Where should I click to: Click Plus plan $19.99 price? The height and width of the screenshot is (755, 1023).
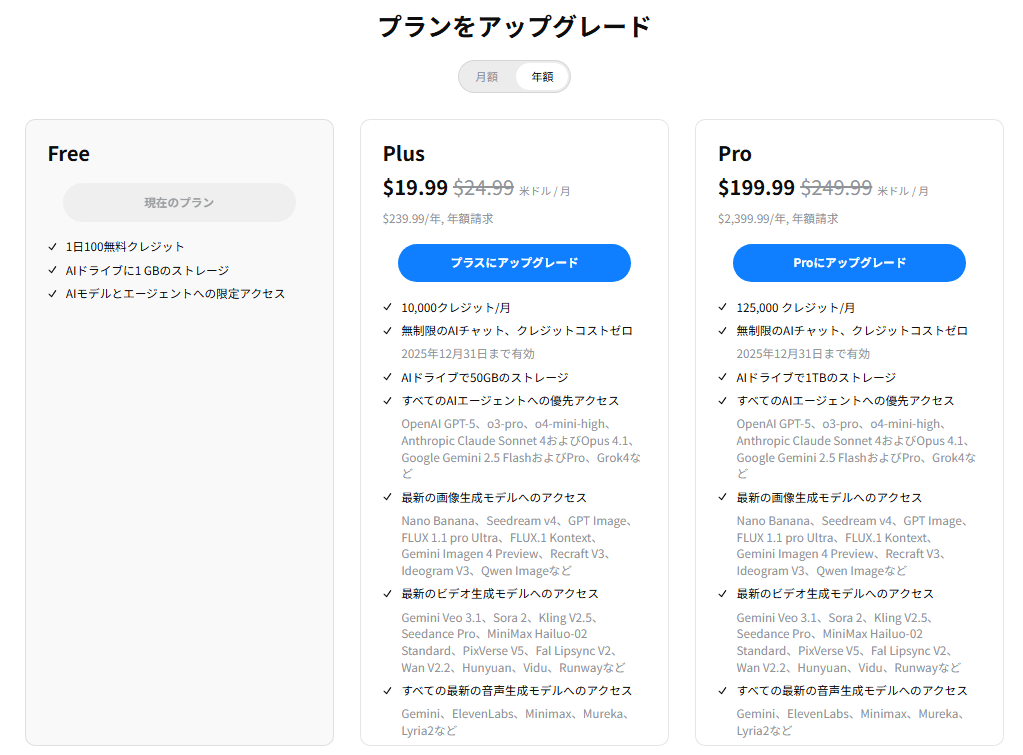(x=415, y=188)
